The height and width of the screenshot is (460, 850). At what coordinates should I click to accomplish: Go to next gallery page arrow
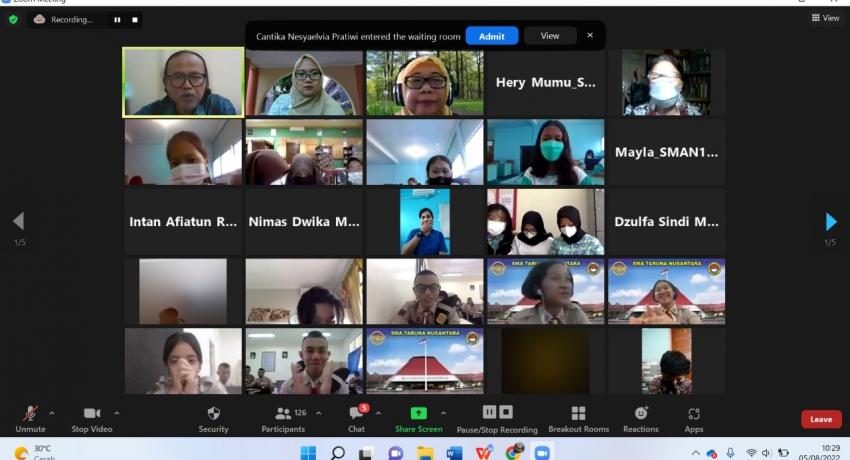(830, 221)
